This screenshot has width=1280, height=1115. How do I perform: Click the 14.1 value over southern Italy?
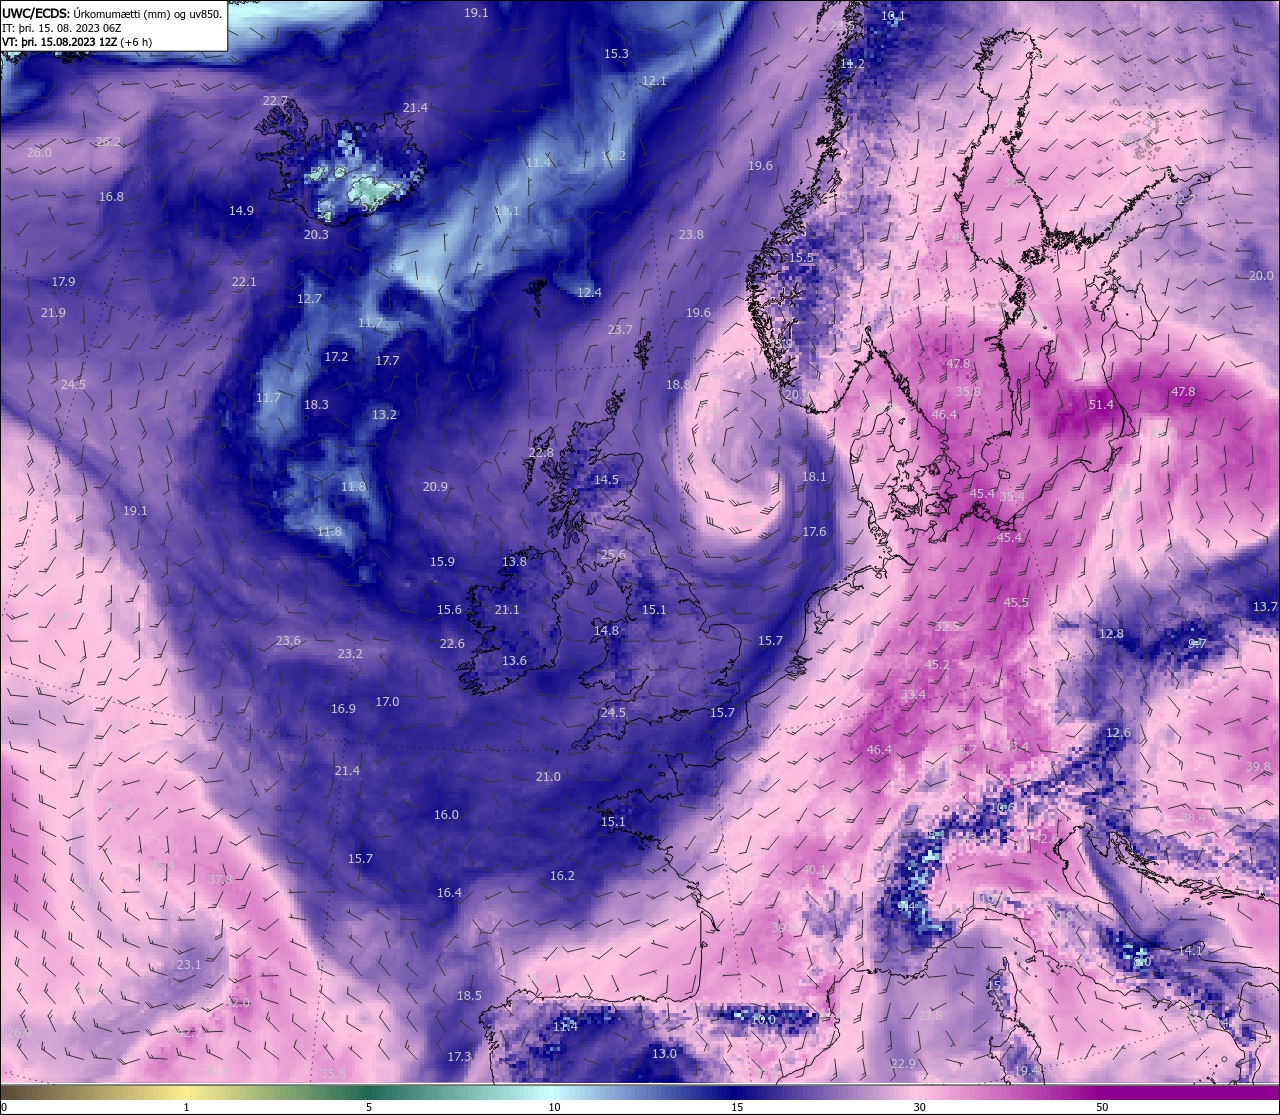click(x=1190, y=950)
